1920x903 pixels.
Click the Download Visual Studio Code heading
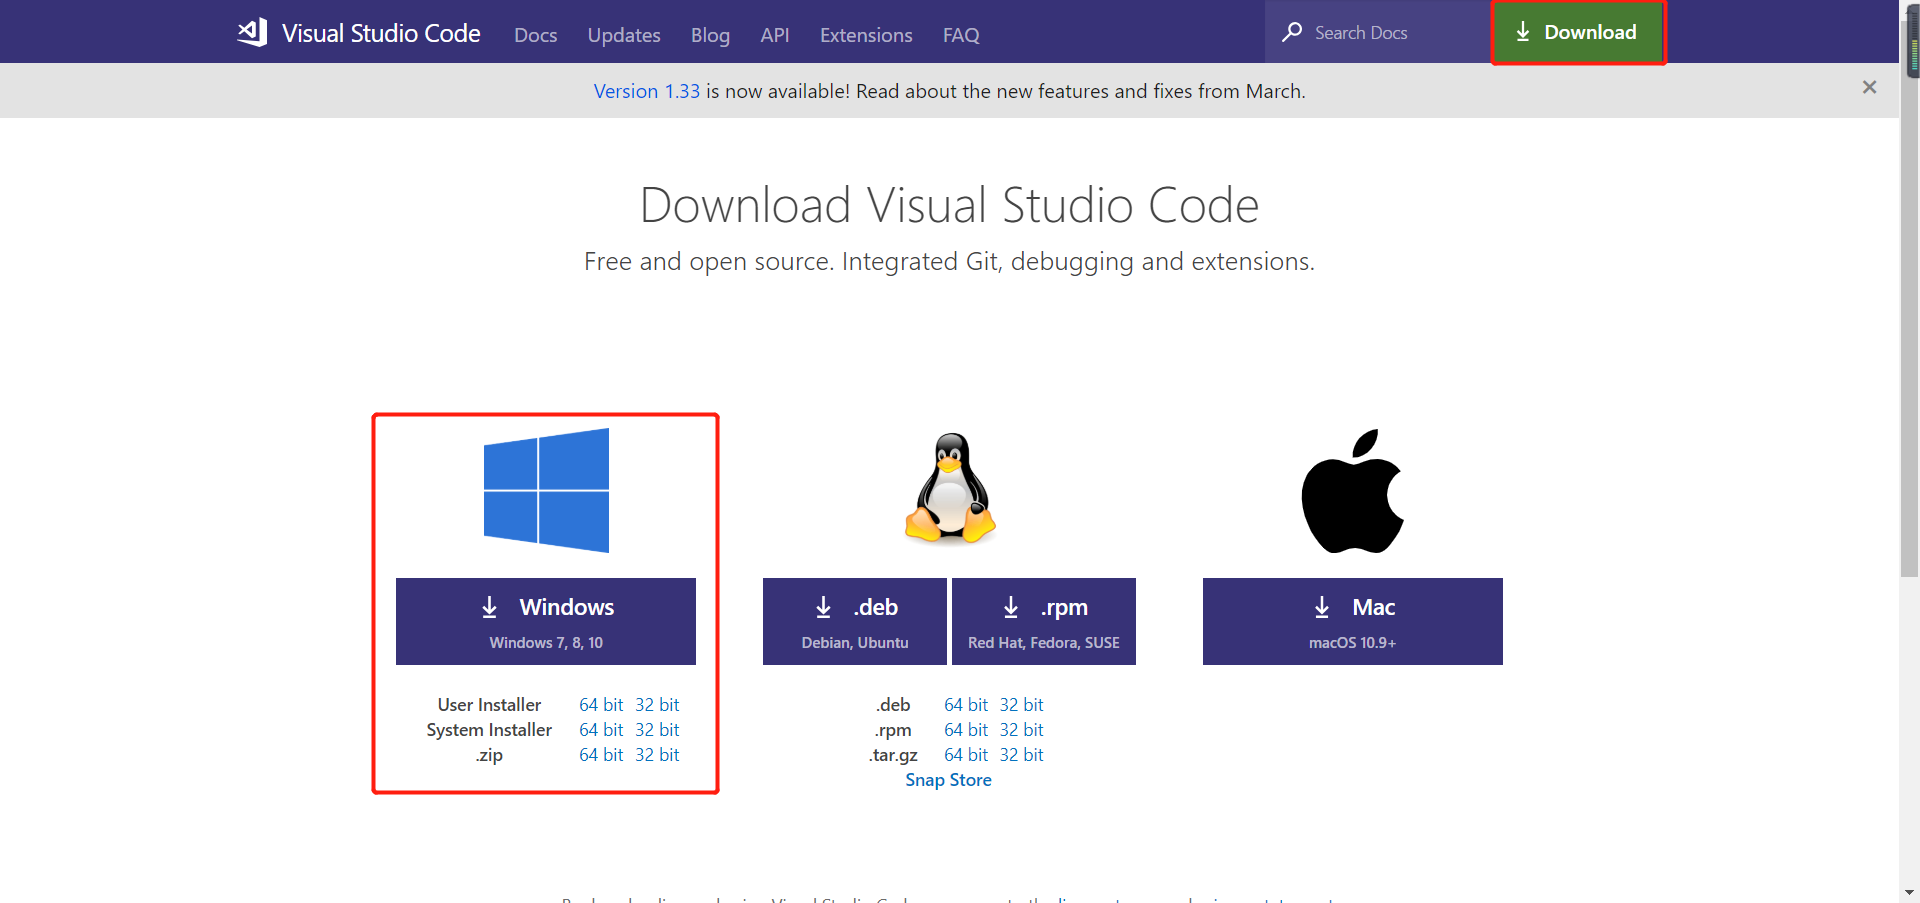pyautogui.click(x=949, y=205)
